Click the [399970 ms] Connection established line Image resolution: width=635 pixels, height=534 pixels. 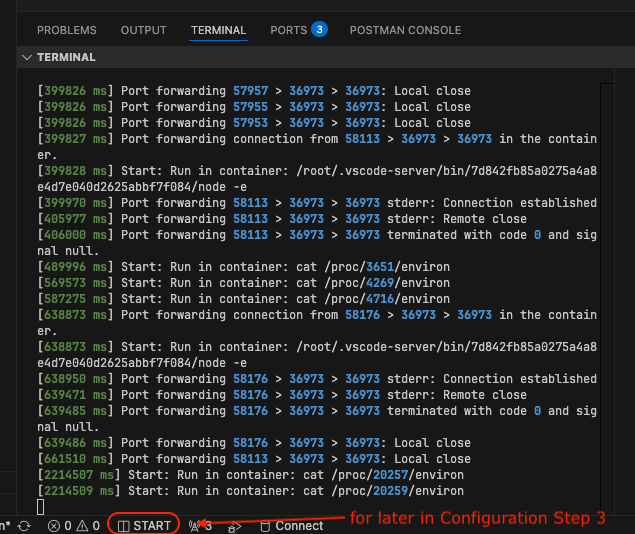pos(317,203)
